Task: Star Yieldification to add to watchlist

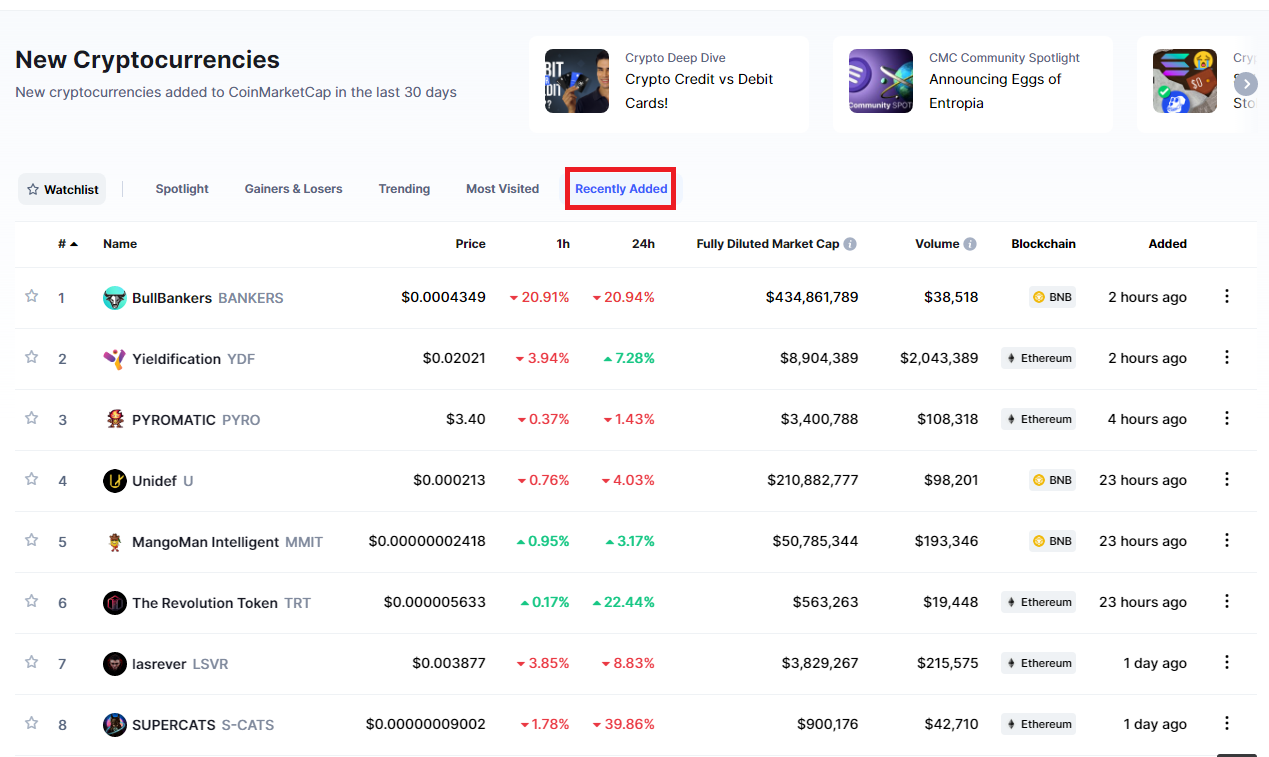Action: click(x=31, y=357)
